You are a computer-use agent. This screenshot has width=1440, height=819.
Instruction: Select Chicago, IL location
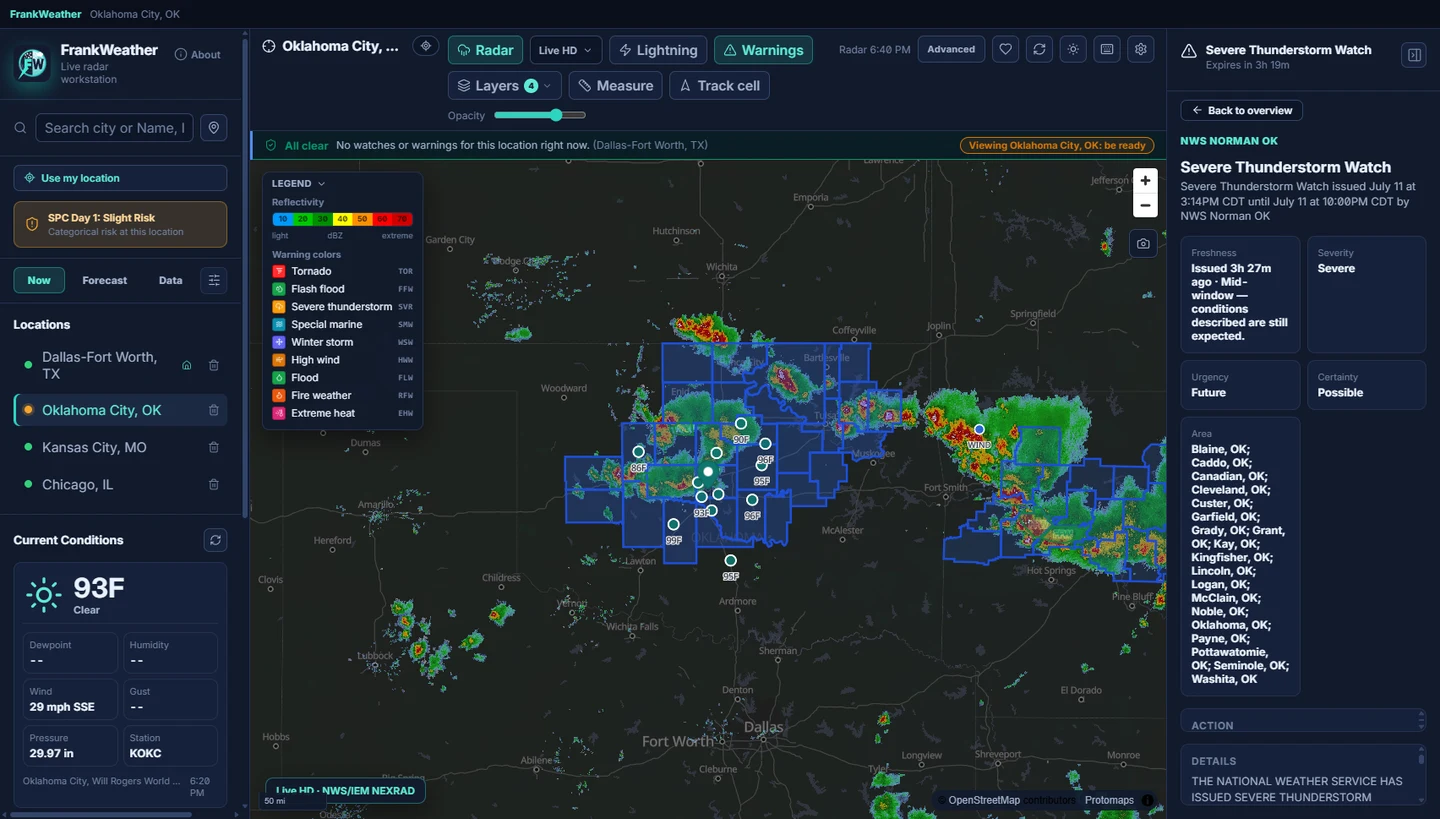(77, 484)
